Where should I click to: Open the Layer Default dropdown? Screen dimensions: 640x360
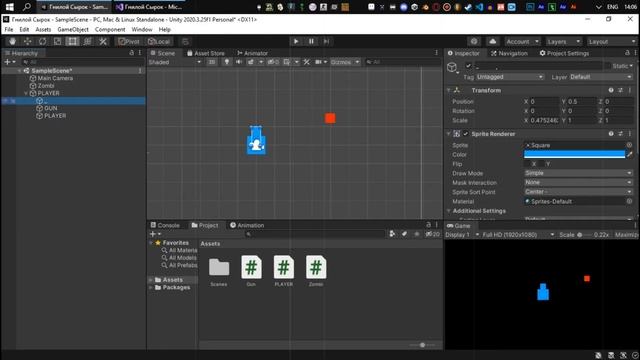coord(600,77)
